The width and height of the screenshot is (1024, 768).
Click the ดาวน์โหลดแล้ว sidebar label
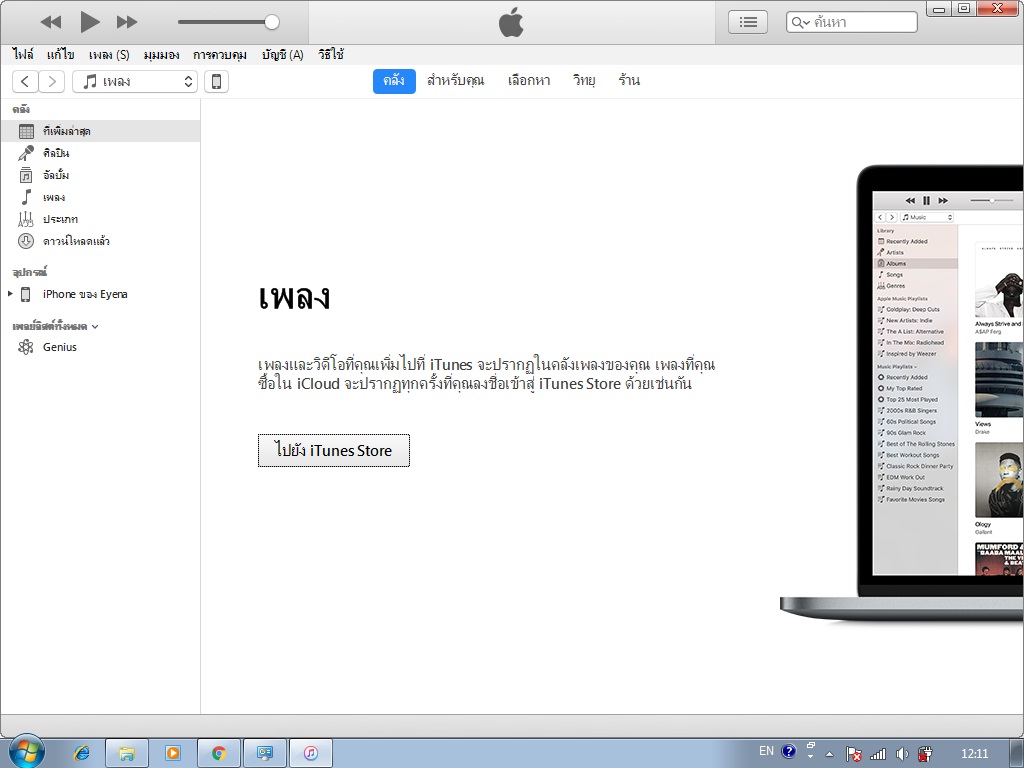pos(76,242)
